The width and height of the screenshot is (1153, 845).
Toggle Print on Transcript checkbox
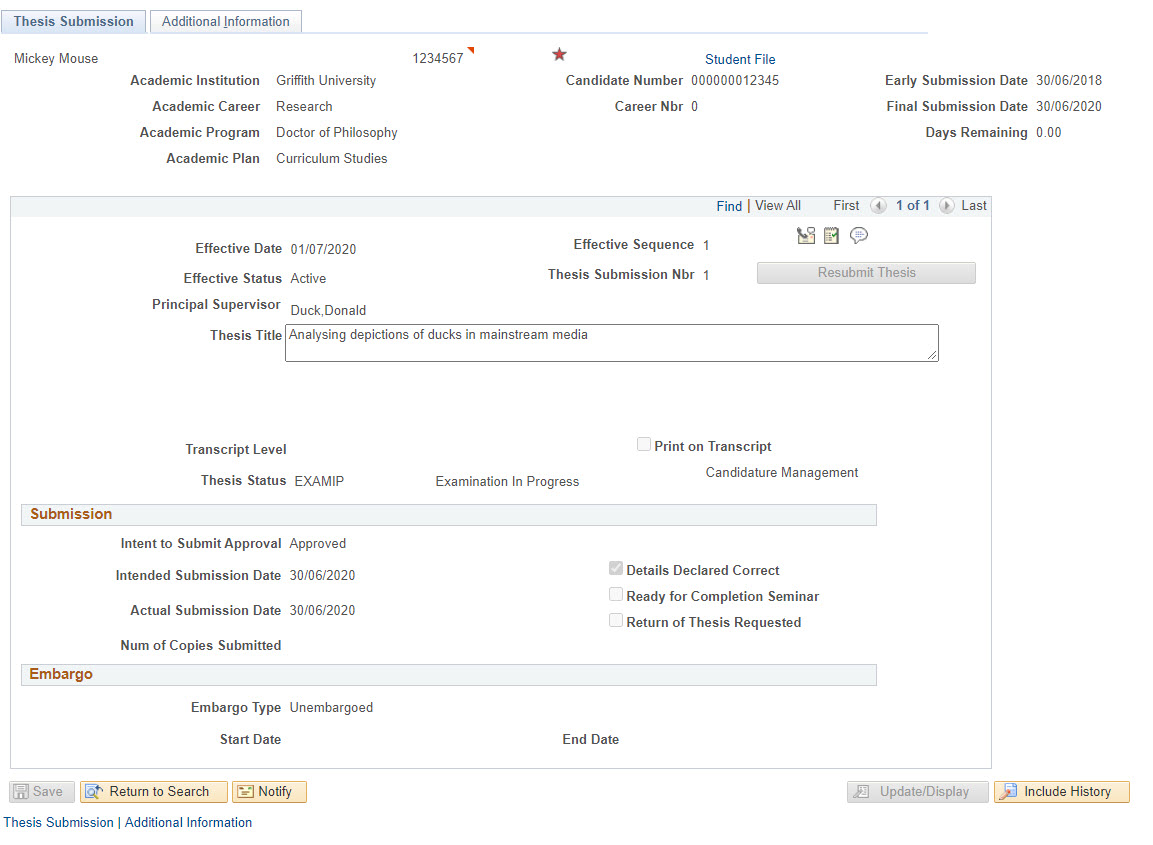point(644,445)
